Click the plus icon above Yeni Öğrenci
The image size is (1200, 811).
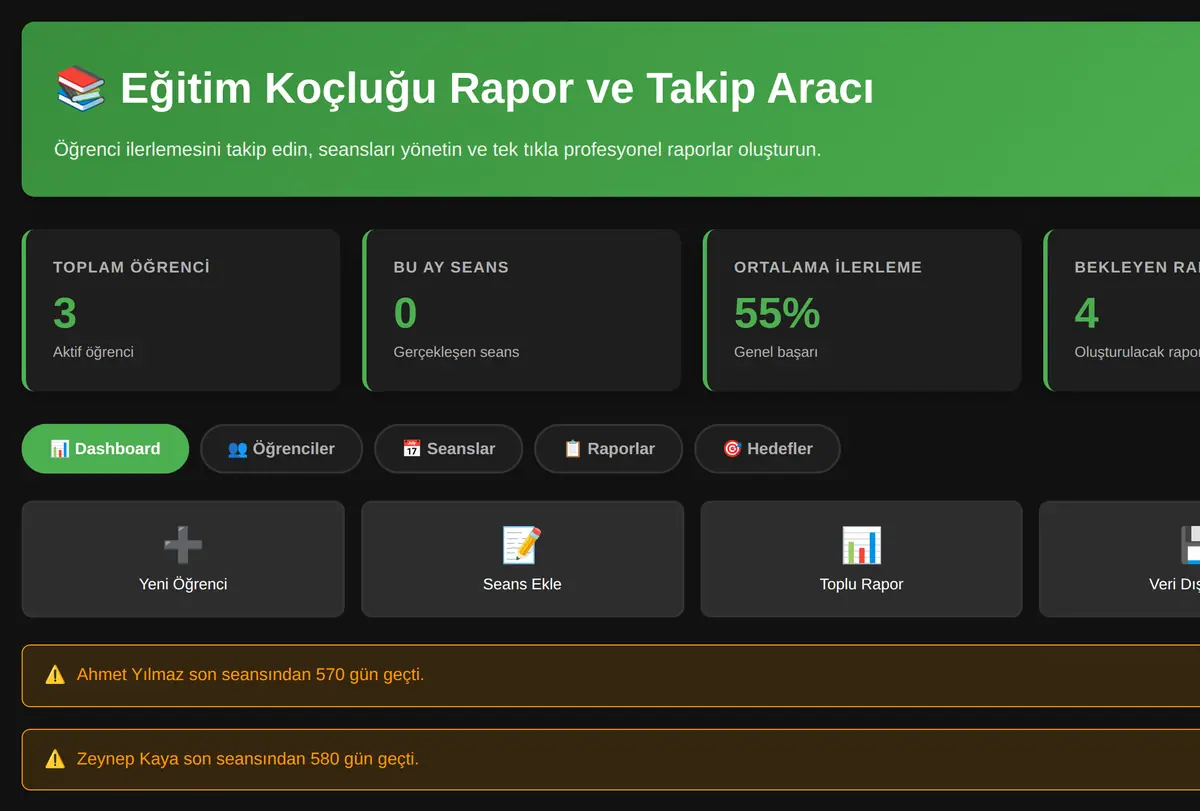coord(183,546)
